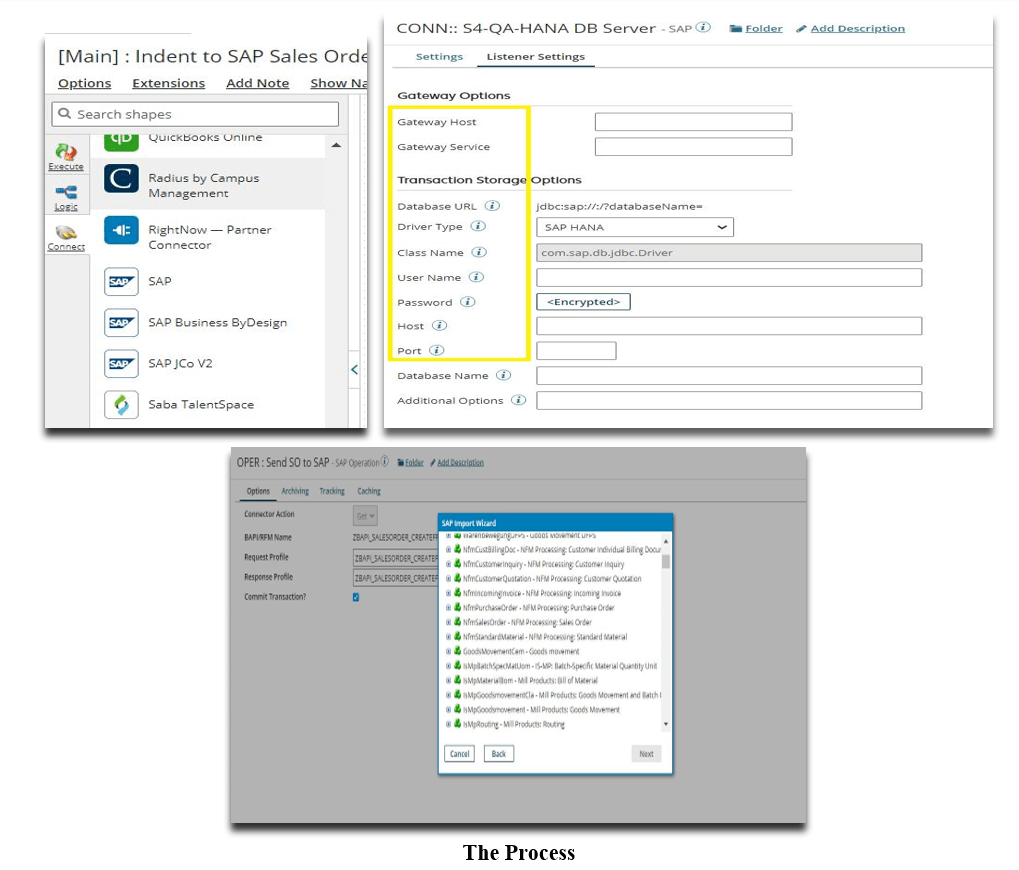This screenshot has height=870, width=1019.
Task: Click the Gateway Host input field
Action: coord(692,122)
